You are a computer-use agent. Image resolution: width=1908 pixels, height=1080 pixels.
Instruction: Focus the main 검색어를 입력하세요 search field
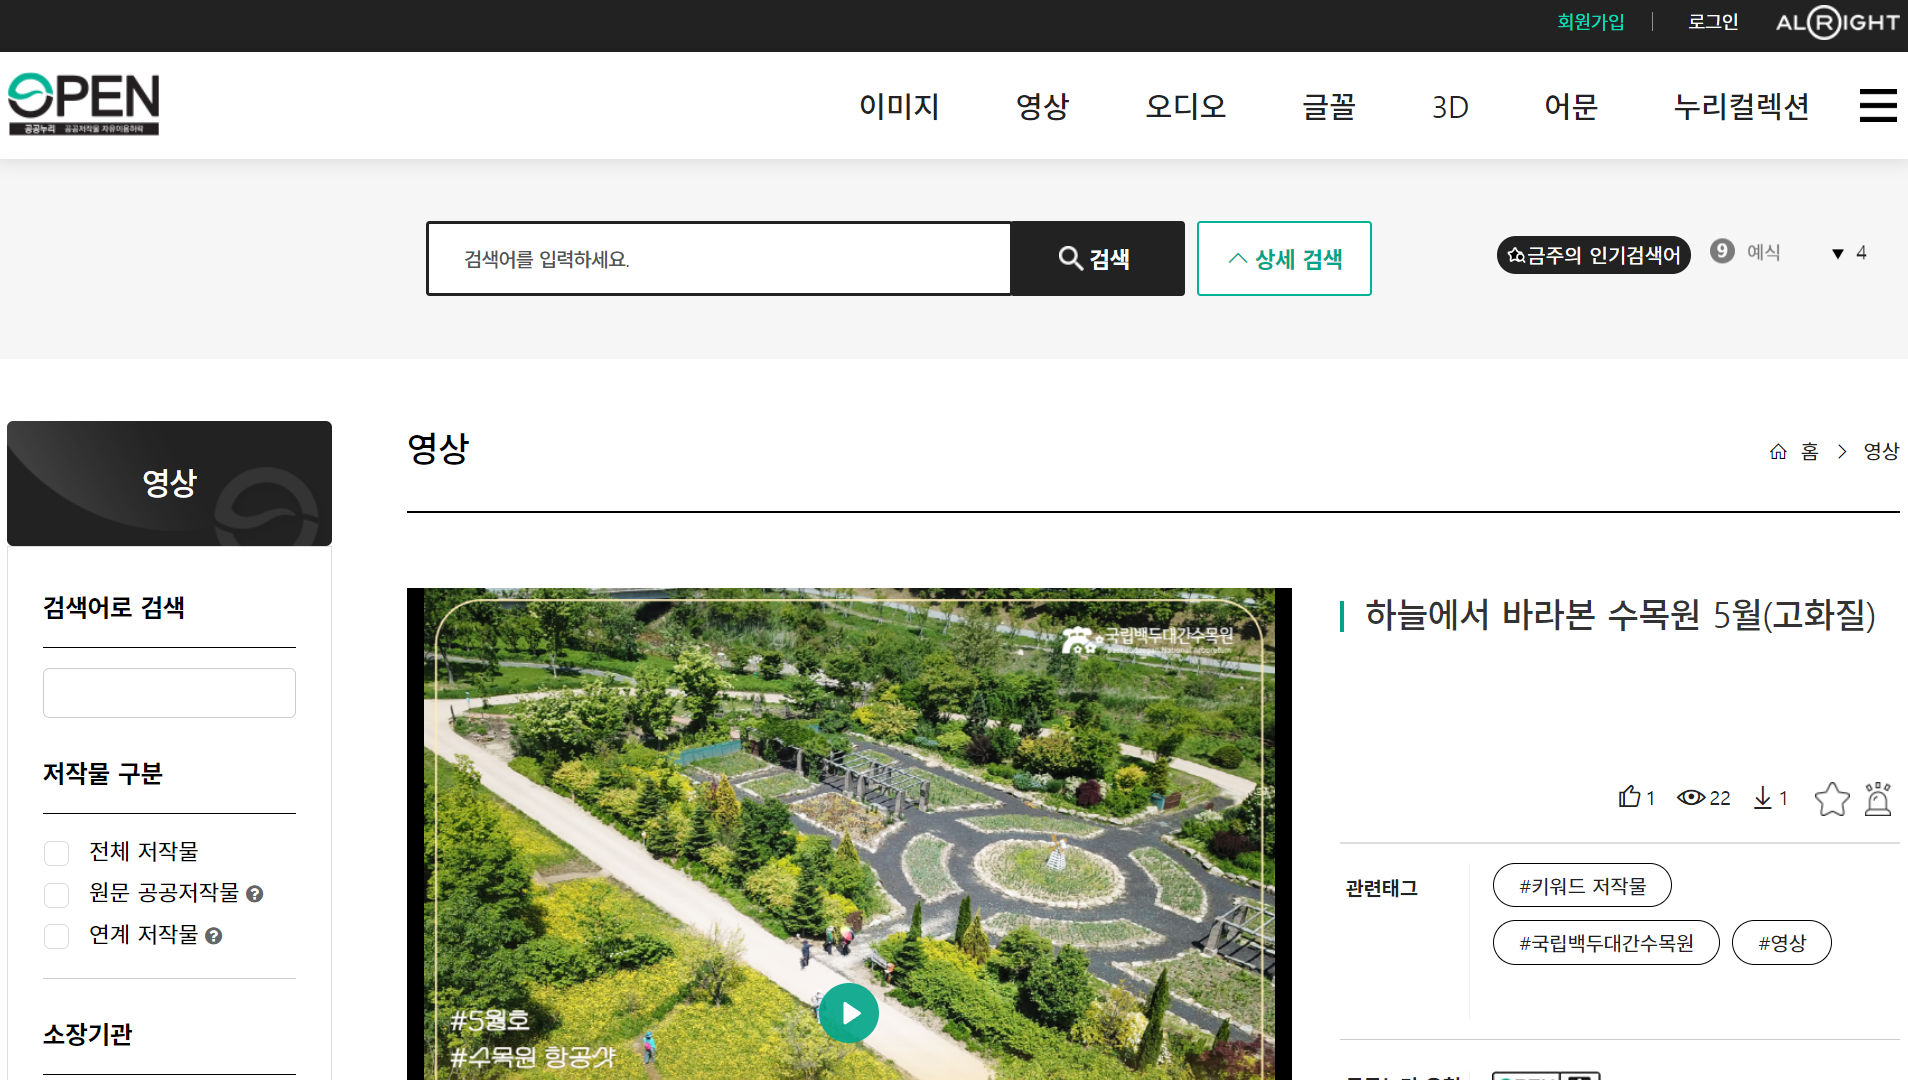point(719,259)
